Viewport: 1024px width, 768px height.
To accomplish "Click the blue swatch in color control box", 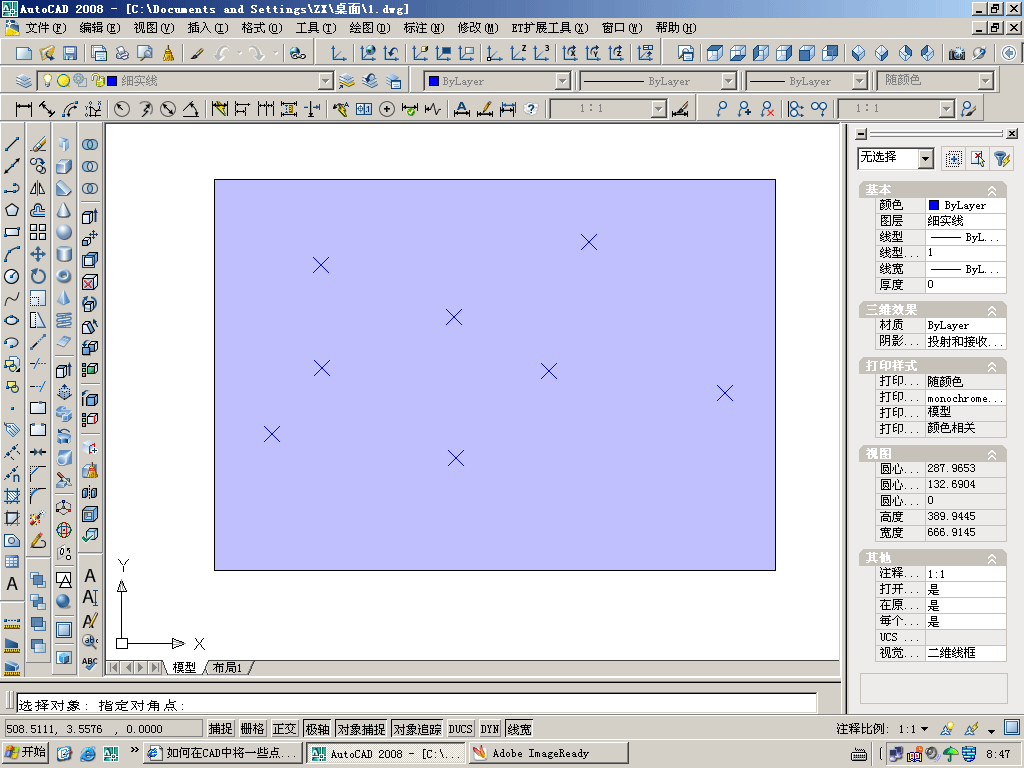I will tap(434, 81).
